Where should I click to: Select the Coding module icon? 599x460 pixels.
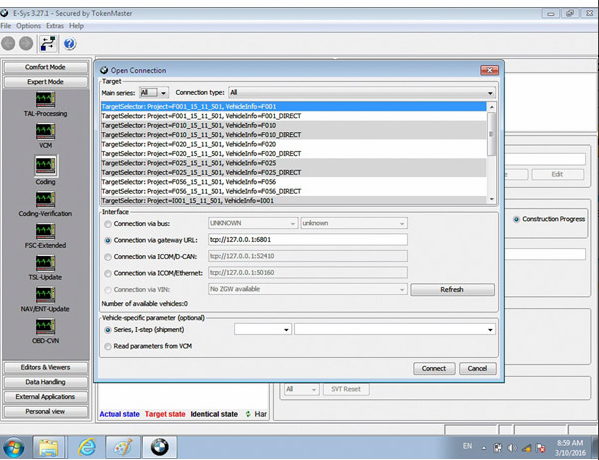click(45, 165)
